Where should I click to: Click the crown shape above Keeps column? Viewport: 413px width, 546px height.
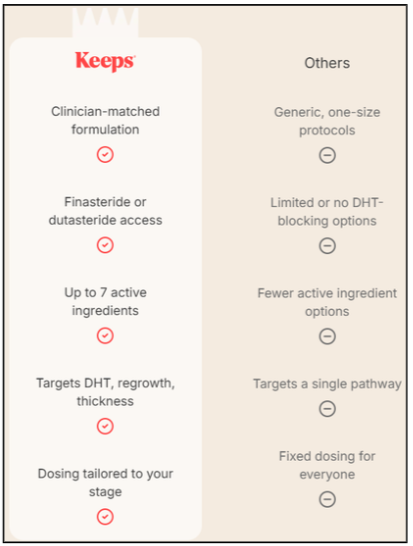click(105, 22)
